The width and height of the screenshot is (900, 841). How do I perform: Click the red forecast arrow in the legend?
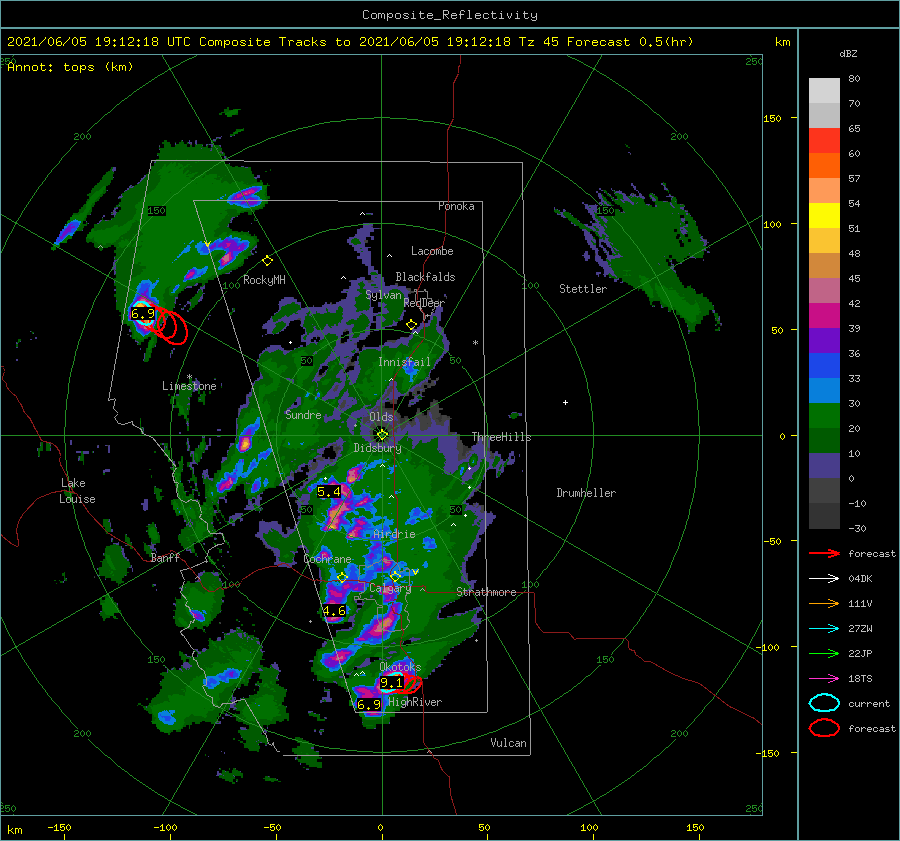point(824,553)
